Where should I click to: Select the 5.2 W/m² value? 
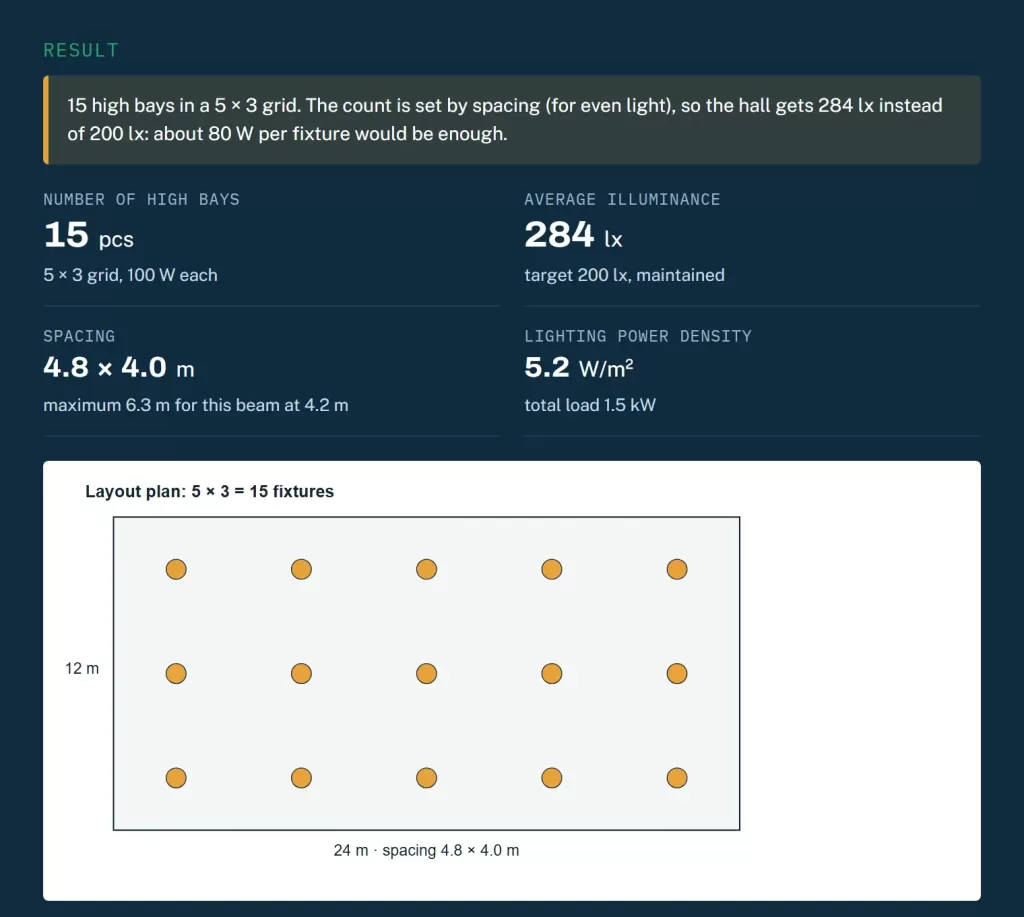579,368
